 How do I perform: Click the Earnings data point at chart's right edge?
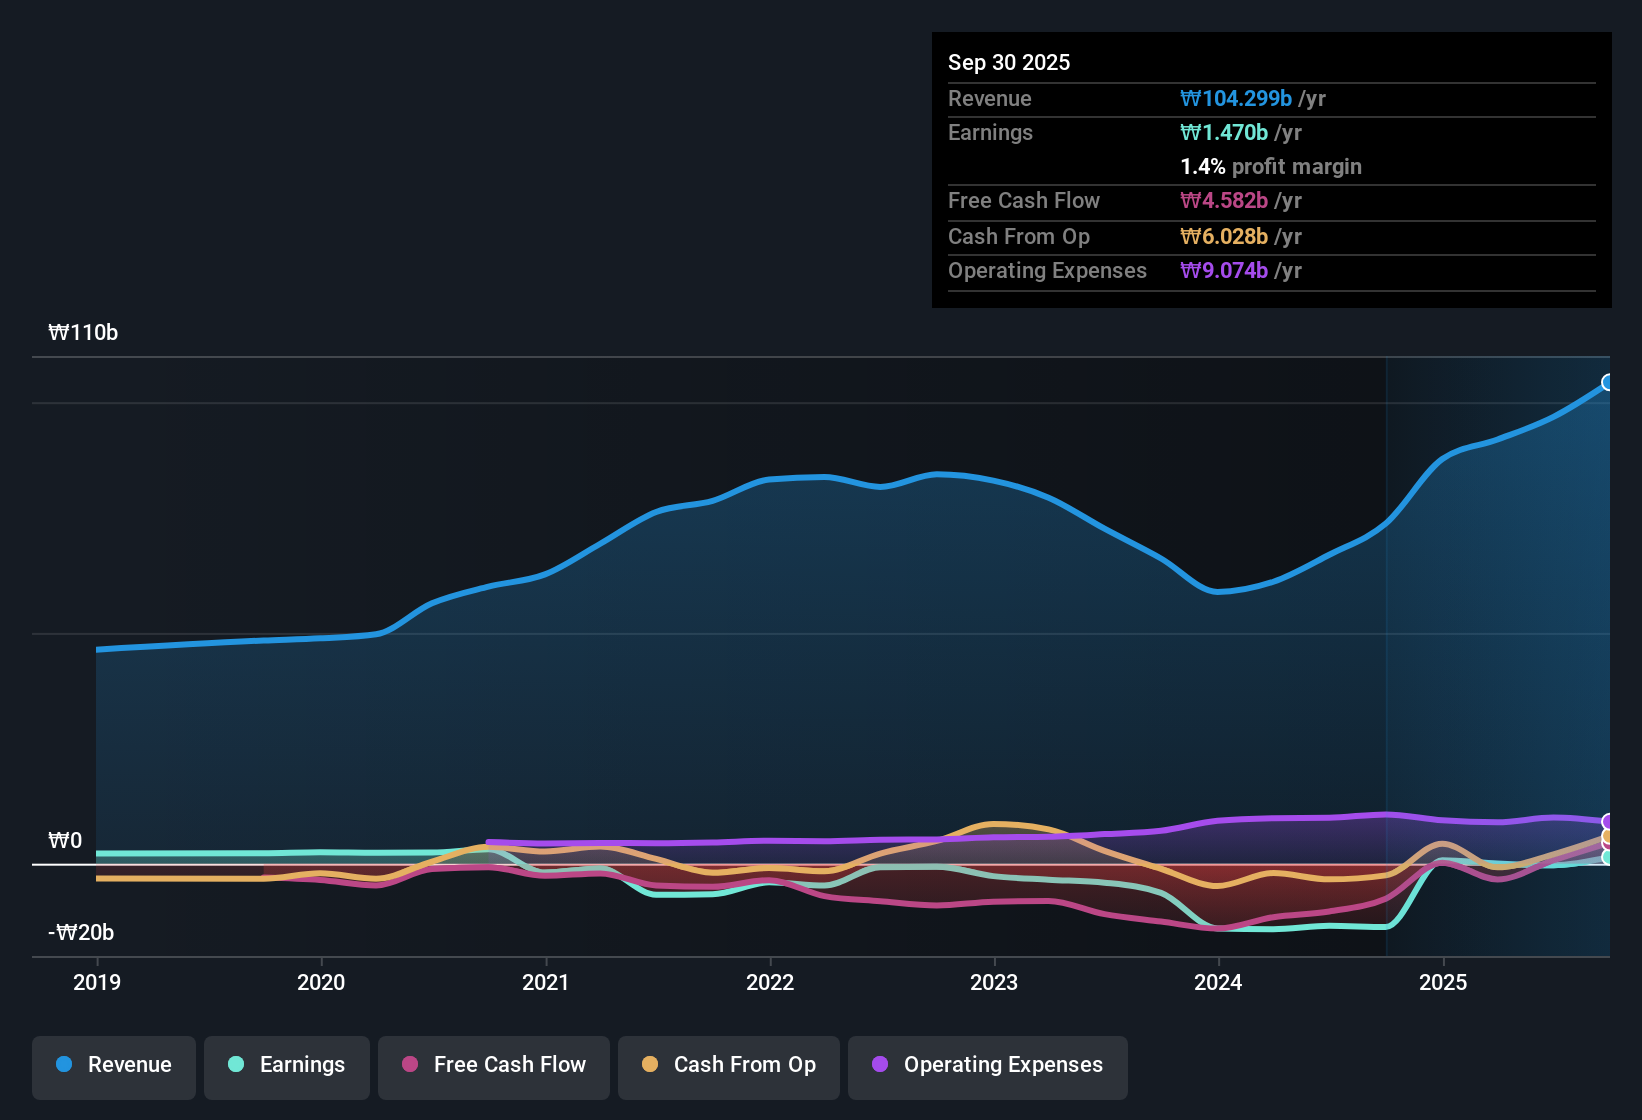point(1608,858)
